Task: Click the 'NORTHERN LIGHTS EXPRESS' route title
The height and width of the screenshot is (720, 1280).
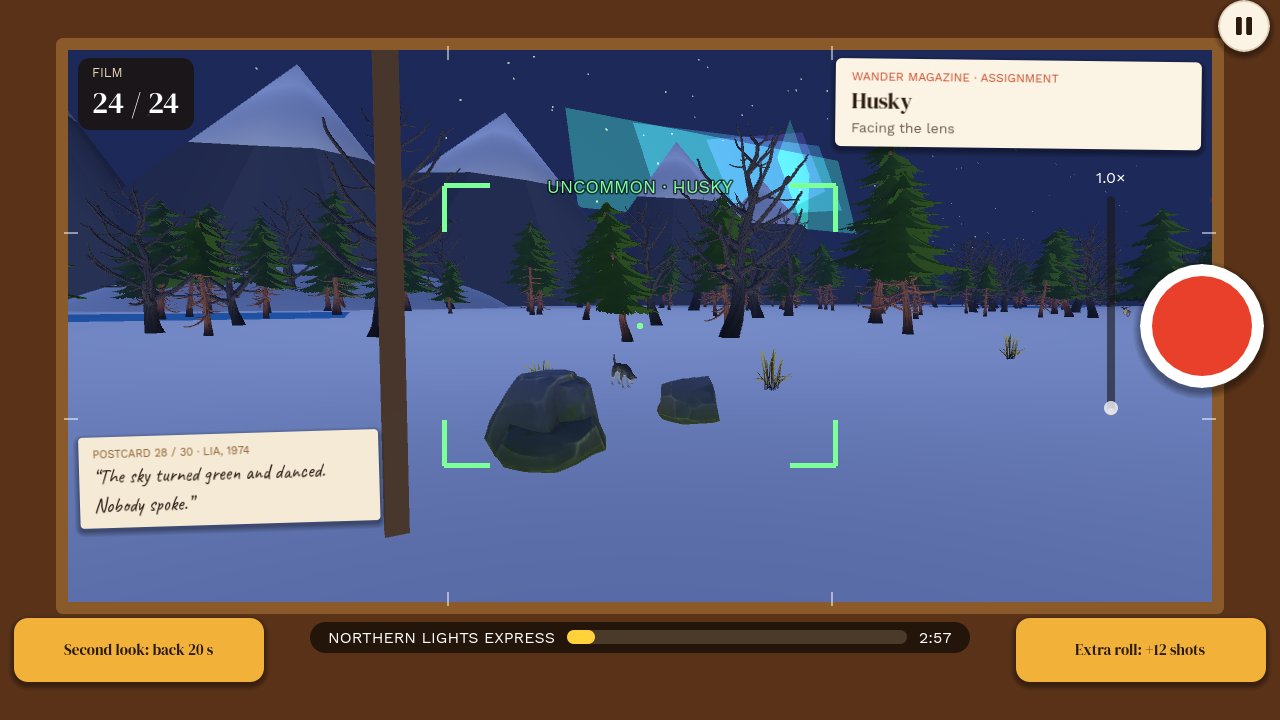Action: tap(441, 637)
